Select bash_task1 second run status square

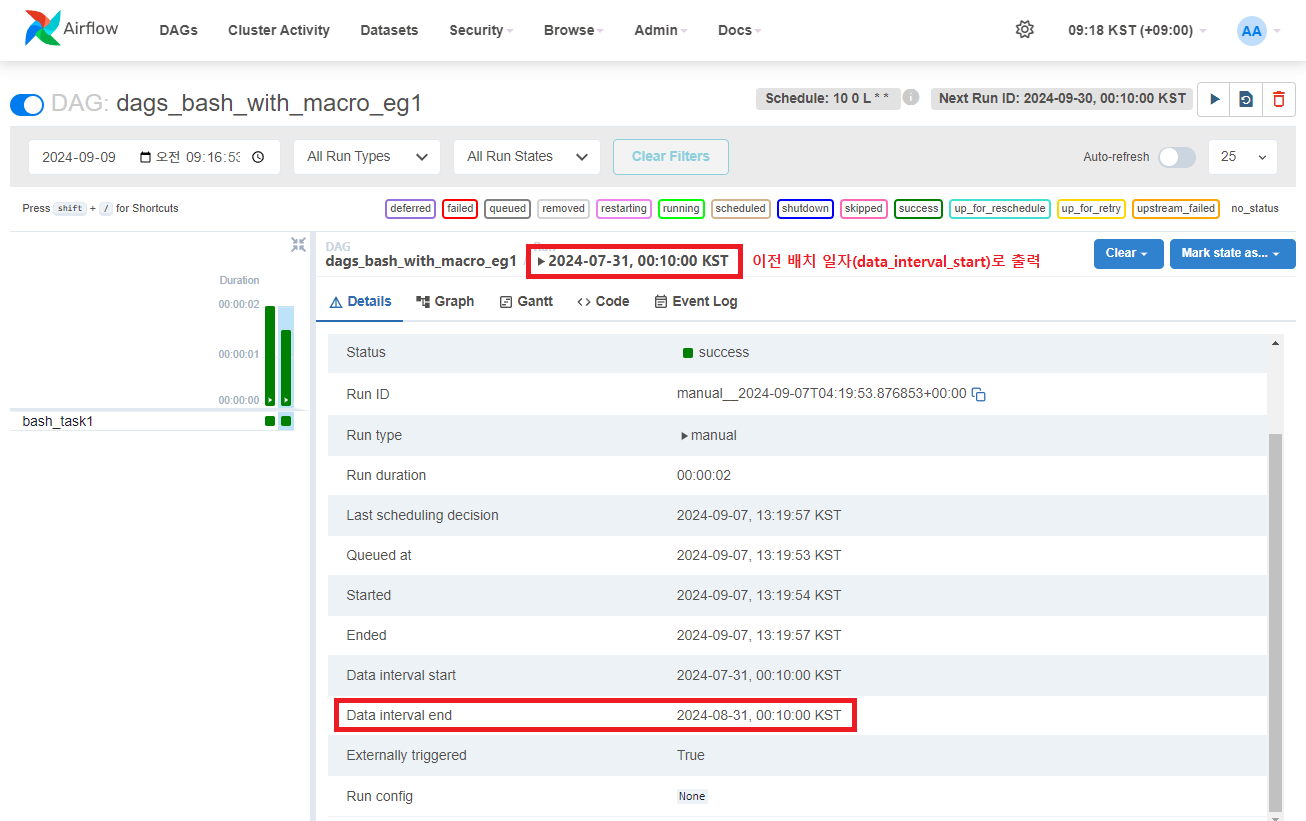pyautogui.click(x=286, y=421)
